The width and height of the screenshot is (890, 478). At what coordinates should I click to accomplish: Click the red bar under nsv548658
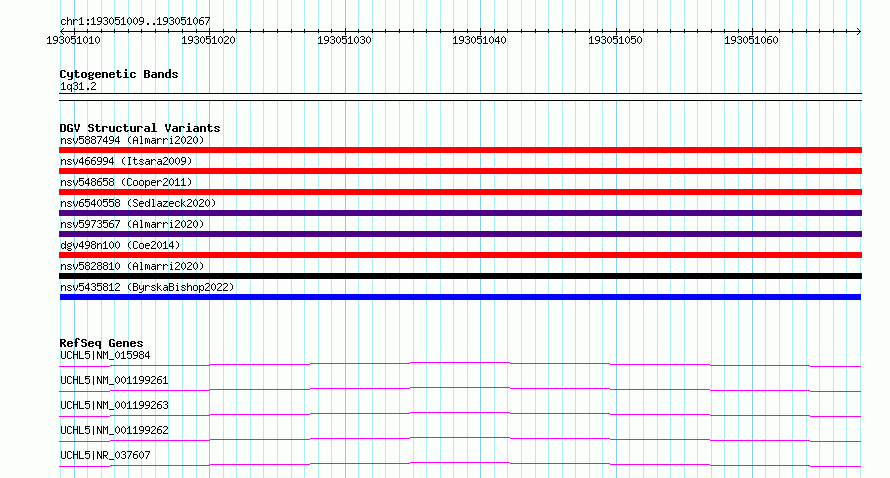pos(460,192)
